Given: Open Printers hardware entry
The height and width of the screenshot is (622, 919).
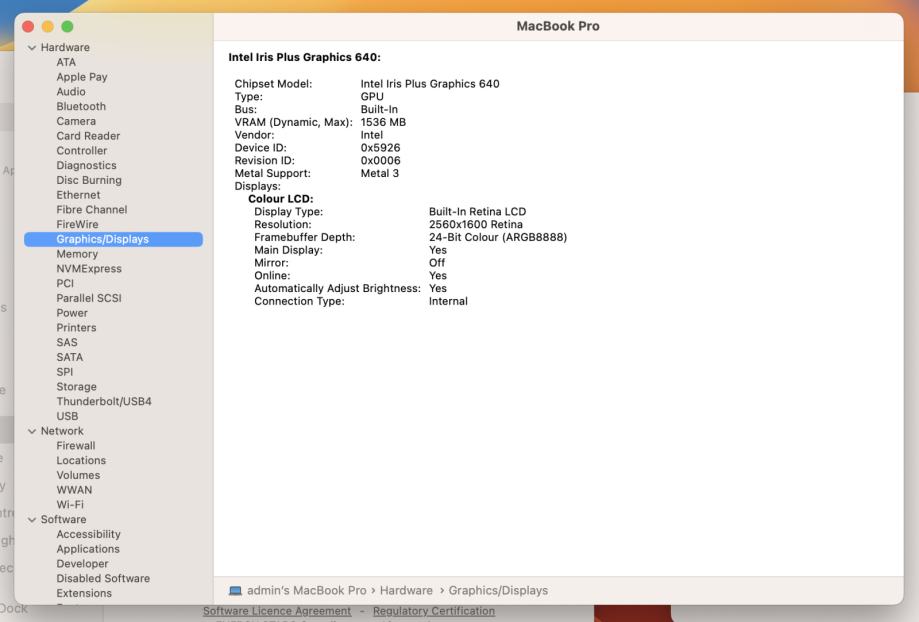Looking at the screenshot, I should point(76,328).
